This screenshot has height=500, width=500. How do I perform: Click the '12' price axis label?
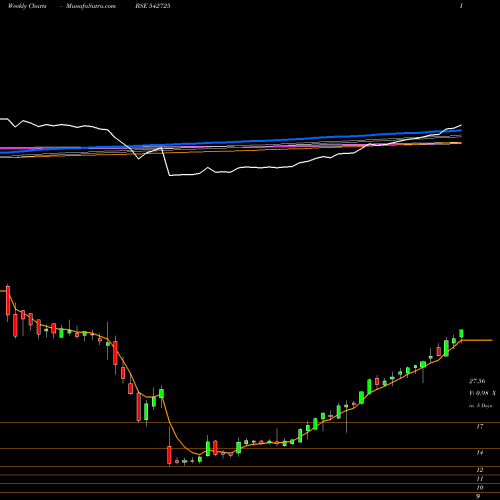pos(480,470)
